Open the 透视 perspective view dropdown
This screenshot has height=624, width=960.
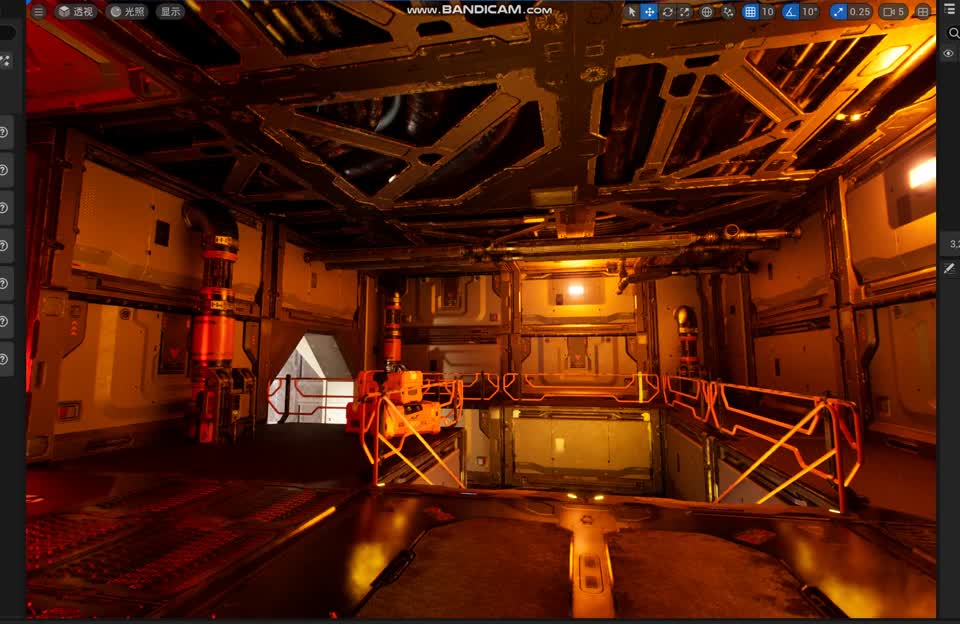(76, 12)
